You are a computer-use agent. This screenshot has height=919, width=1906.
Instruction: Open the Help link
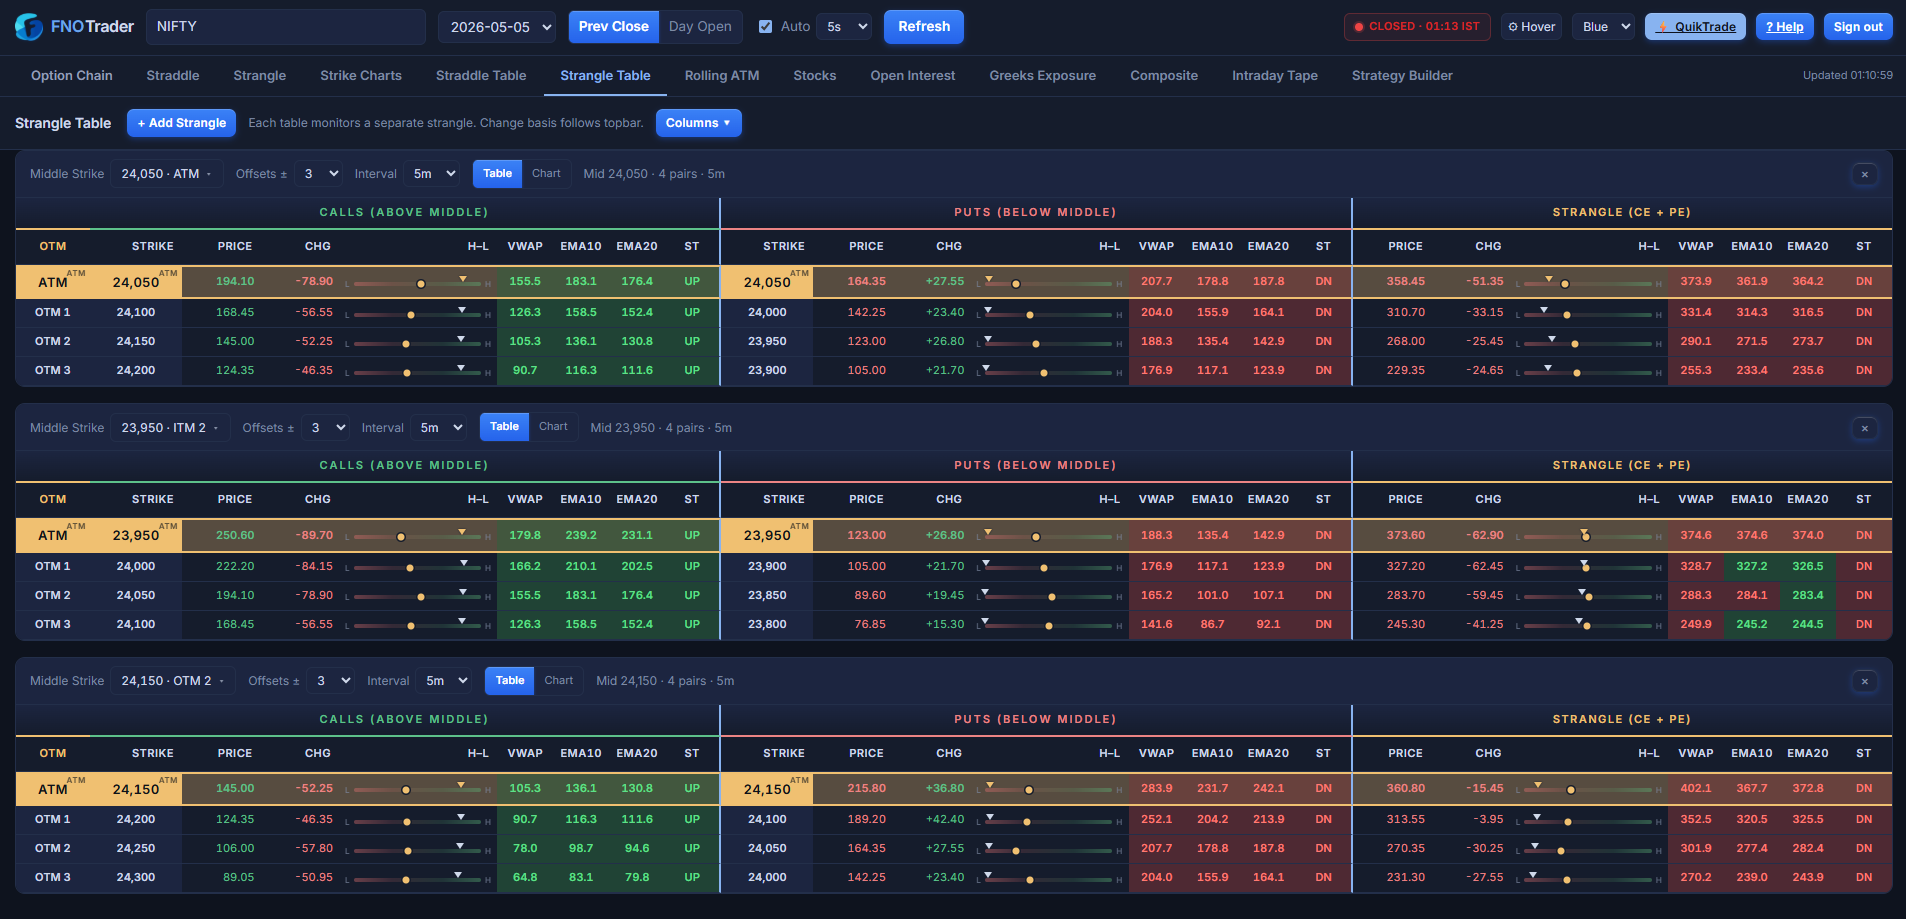click(x=1784, y=27)
